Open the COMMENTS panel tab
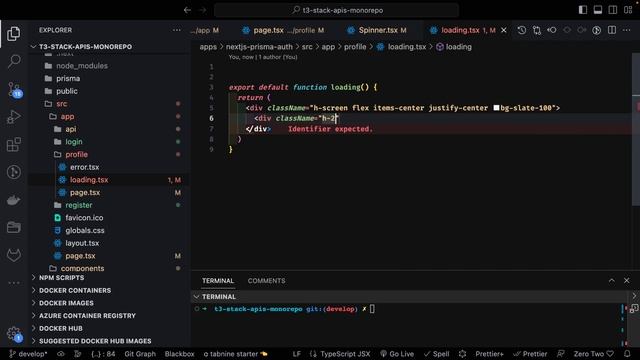 coord(267,281)
